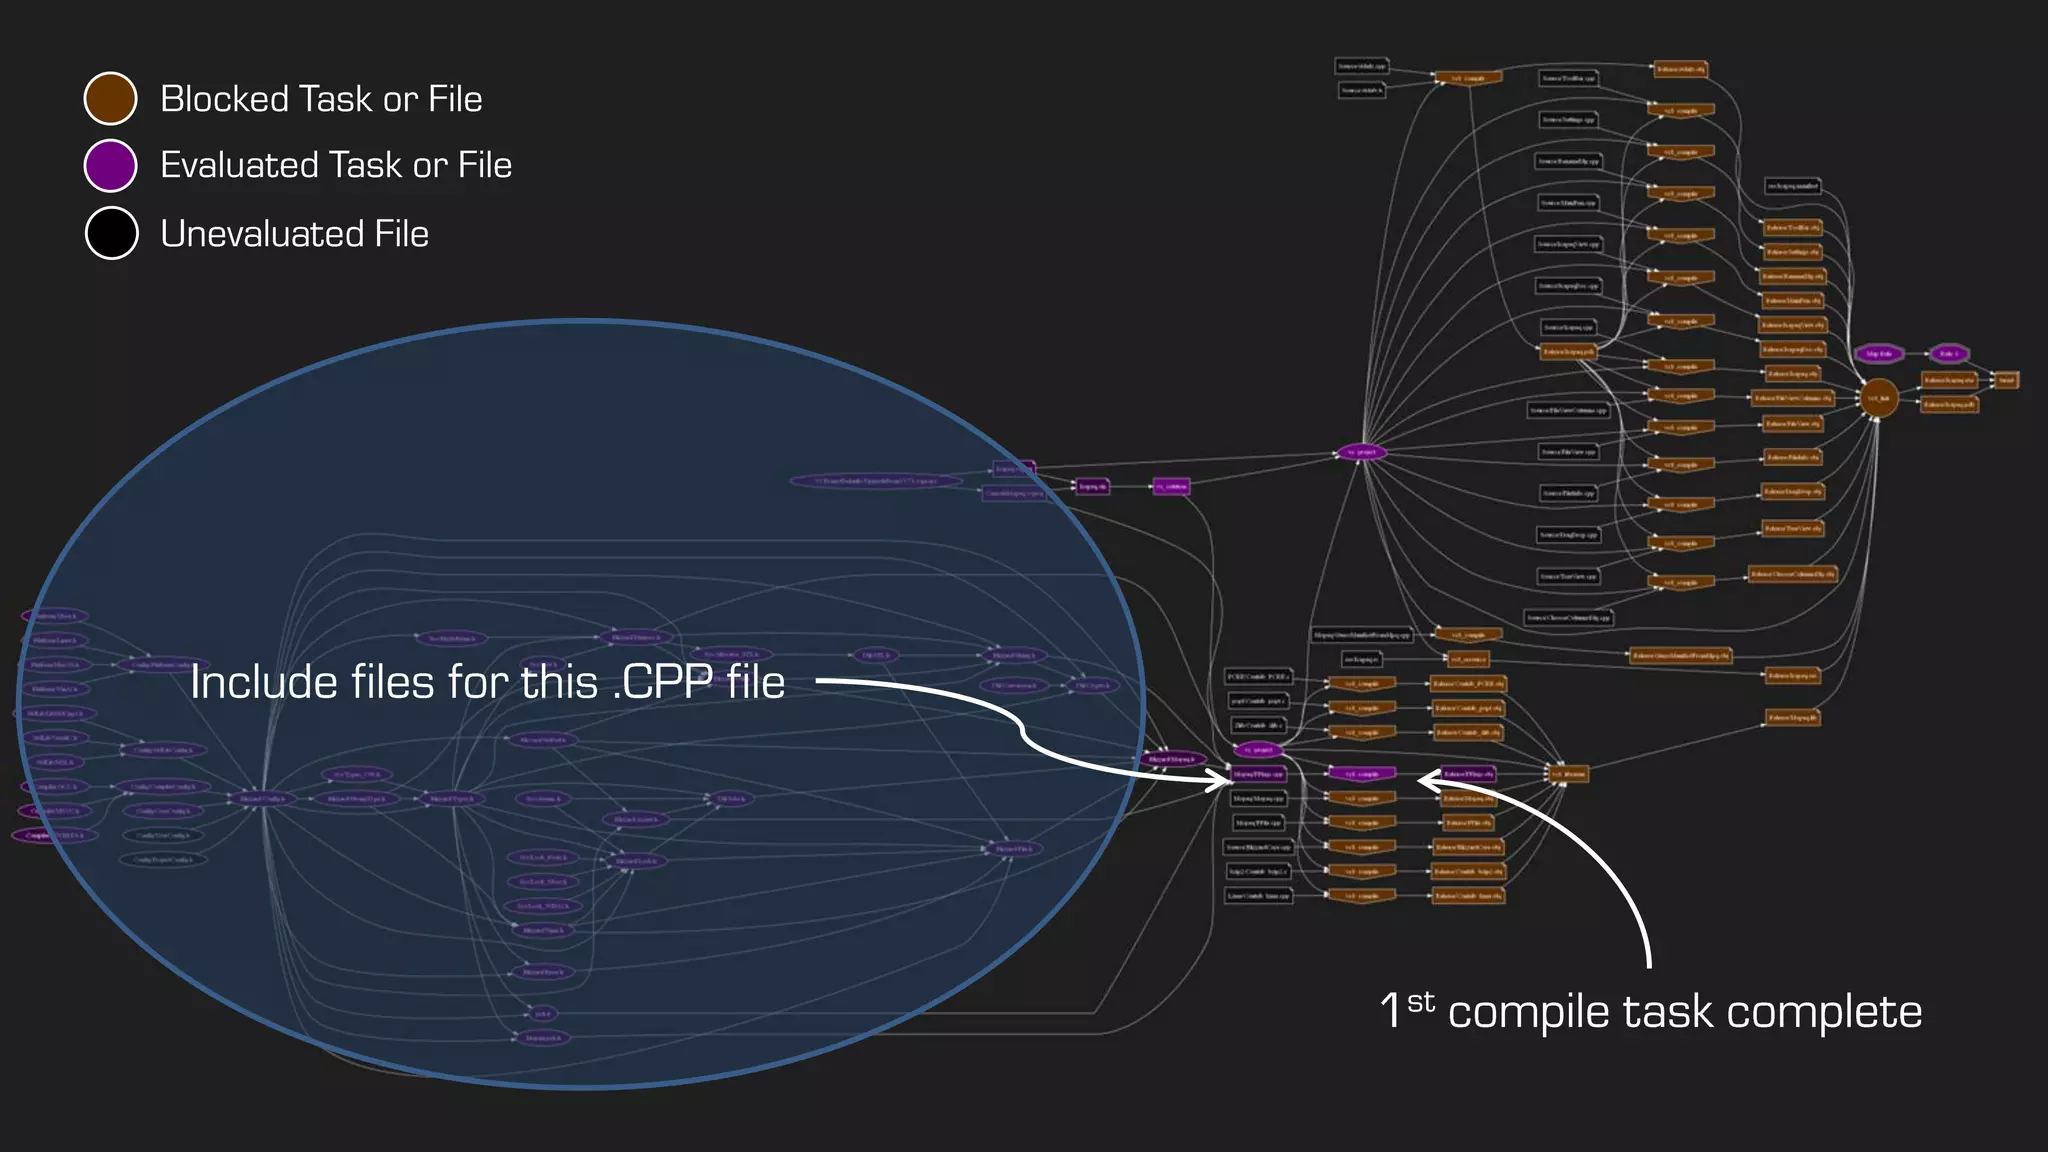Click the brown 'install' node at far right
The width and height of the screenshot is (2048, 1152).
pyautogui.click(x=2005, y=380)
